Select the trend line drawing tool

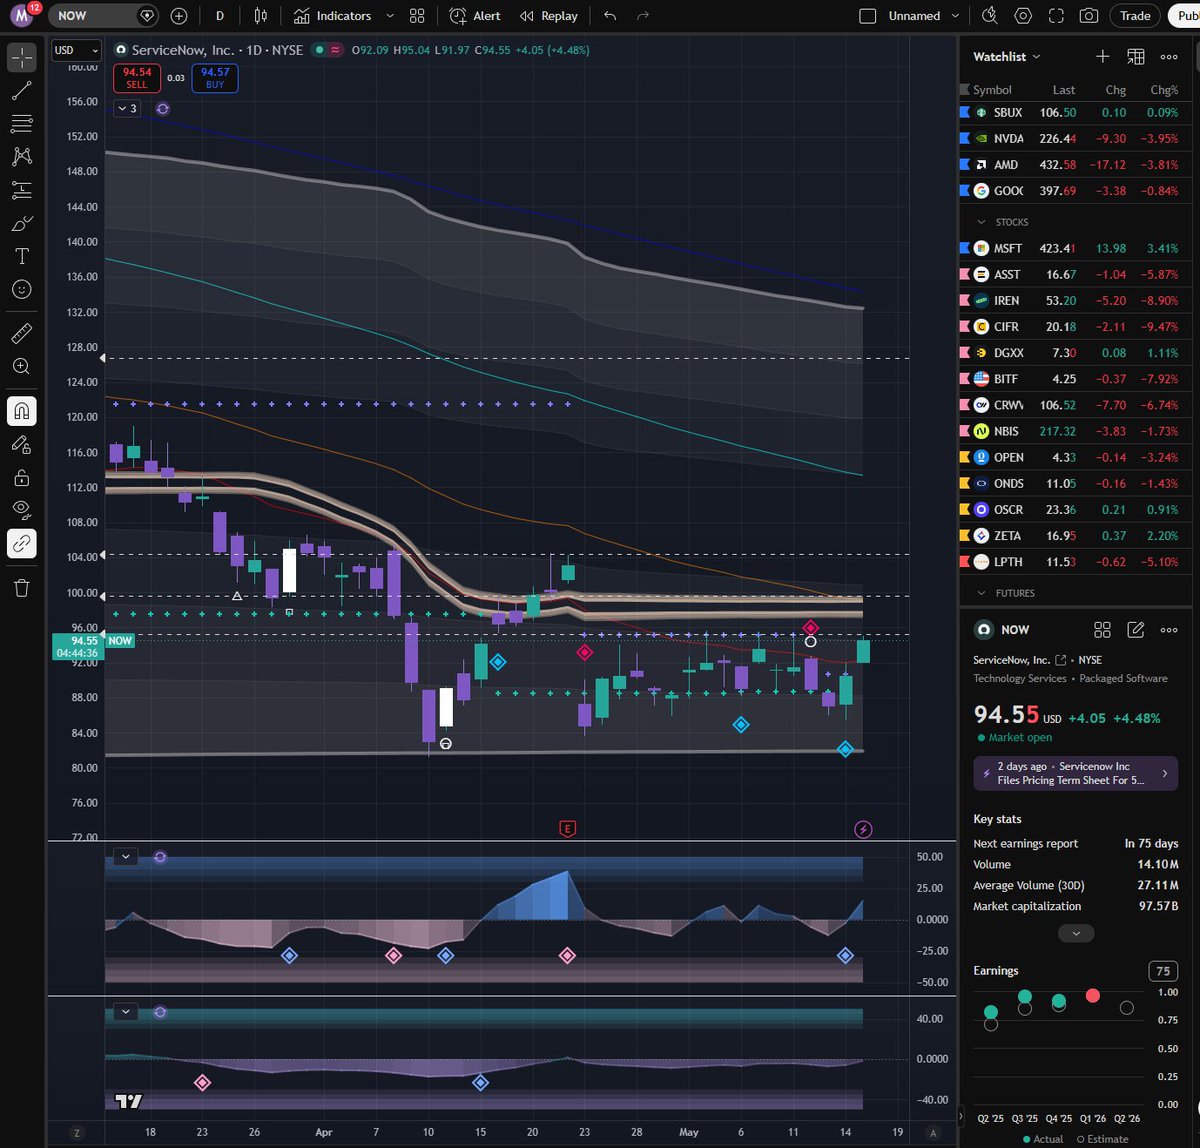click(22, 91)
